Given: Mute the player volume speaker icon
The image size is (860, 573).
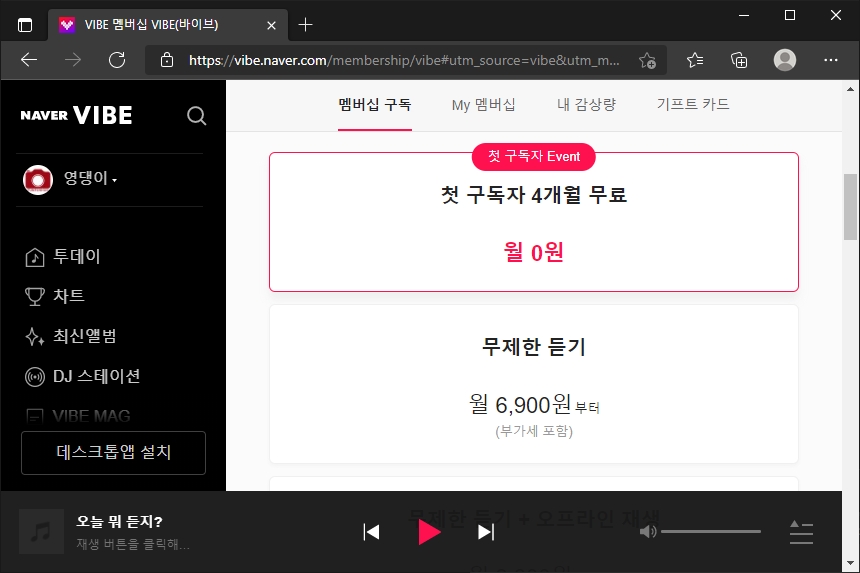Looking at the screenshot, I should coord(648,531).
